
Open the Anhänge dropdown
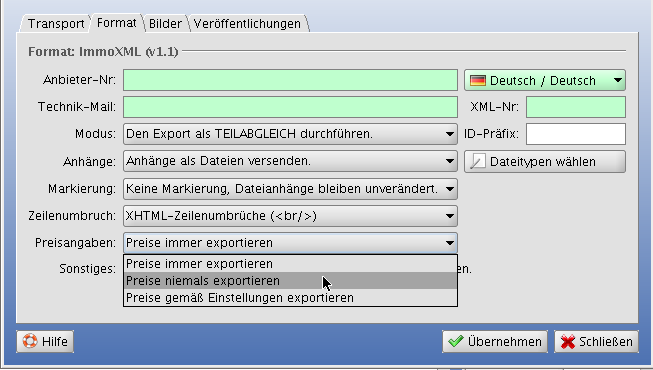tap(290, 161)
